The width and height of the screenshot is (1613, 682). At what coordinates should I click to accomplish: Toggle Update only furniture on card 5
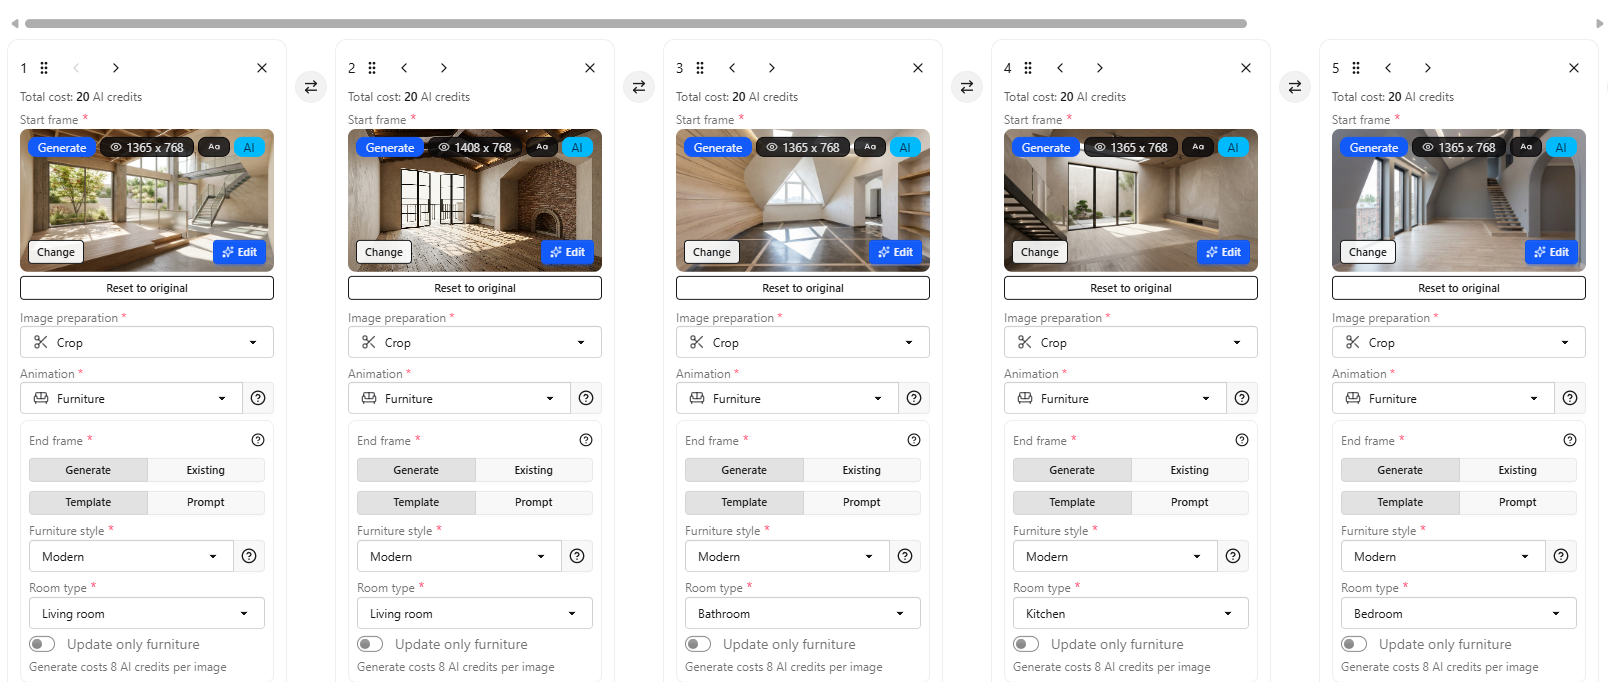(1354, 644)
